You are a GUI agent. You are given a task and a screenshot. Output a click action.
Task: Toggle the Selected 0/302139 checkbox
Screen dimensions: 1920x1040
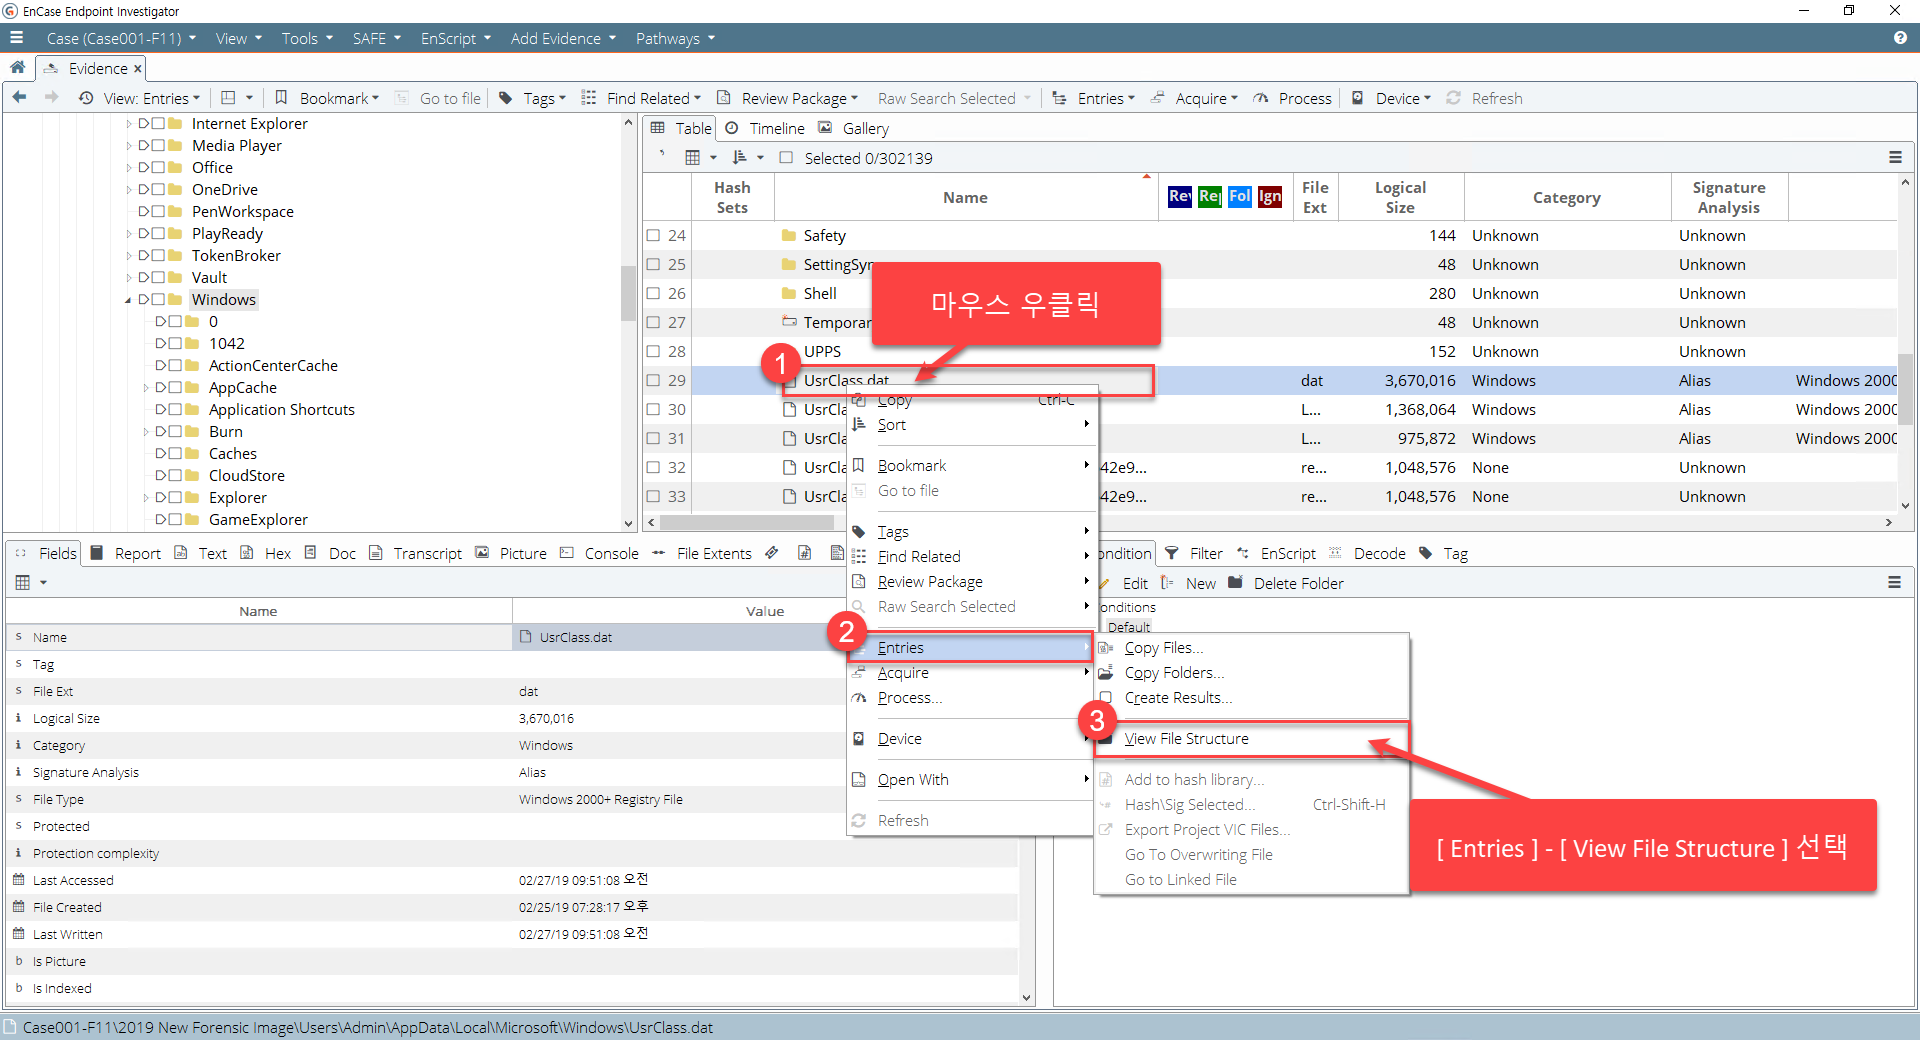786,158
